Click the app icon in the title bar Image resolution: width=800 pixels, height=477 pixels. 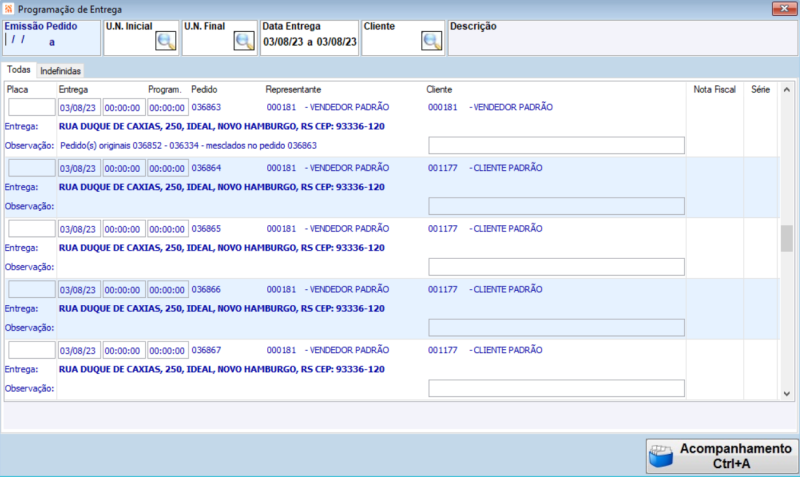(x=8, y=9)
